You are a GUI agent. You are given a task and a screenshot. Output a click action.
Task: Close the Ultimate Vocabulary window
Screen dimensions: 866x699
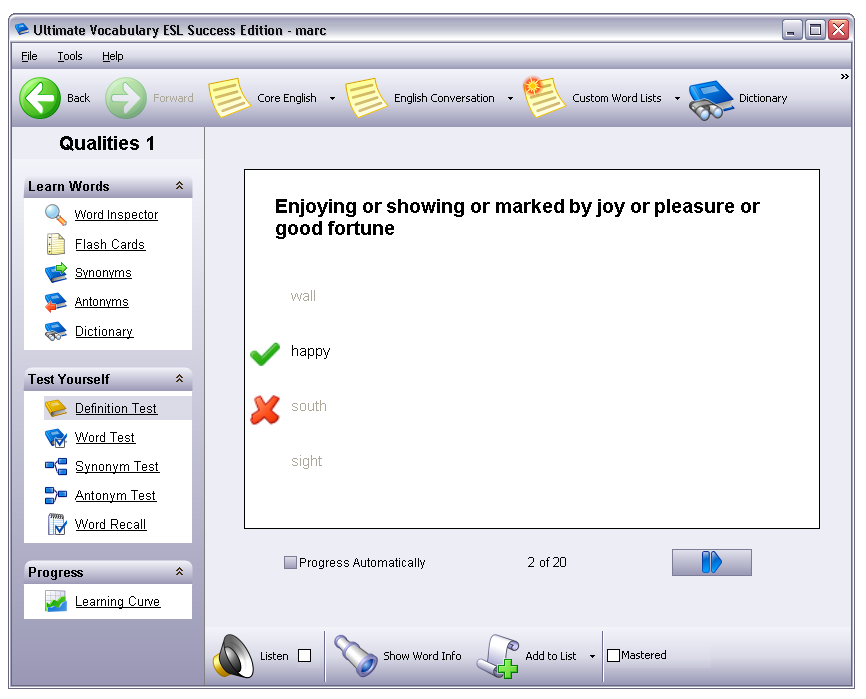point(838,29)
